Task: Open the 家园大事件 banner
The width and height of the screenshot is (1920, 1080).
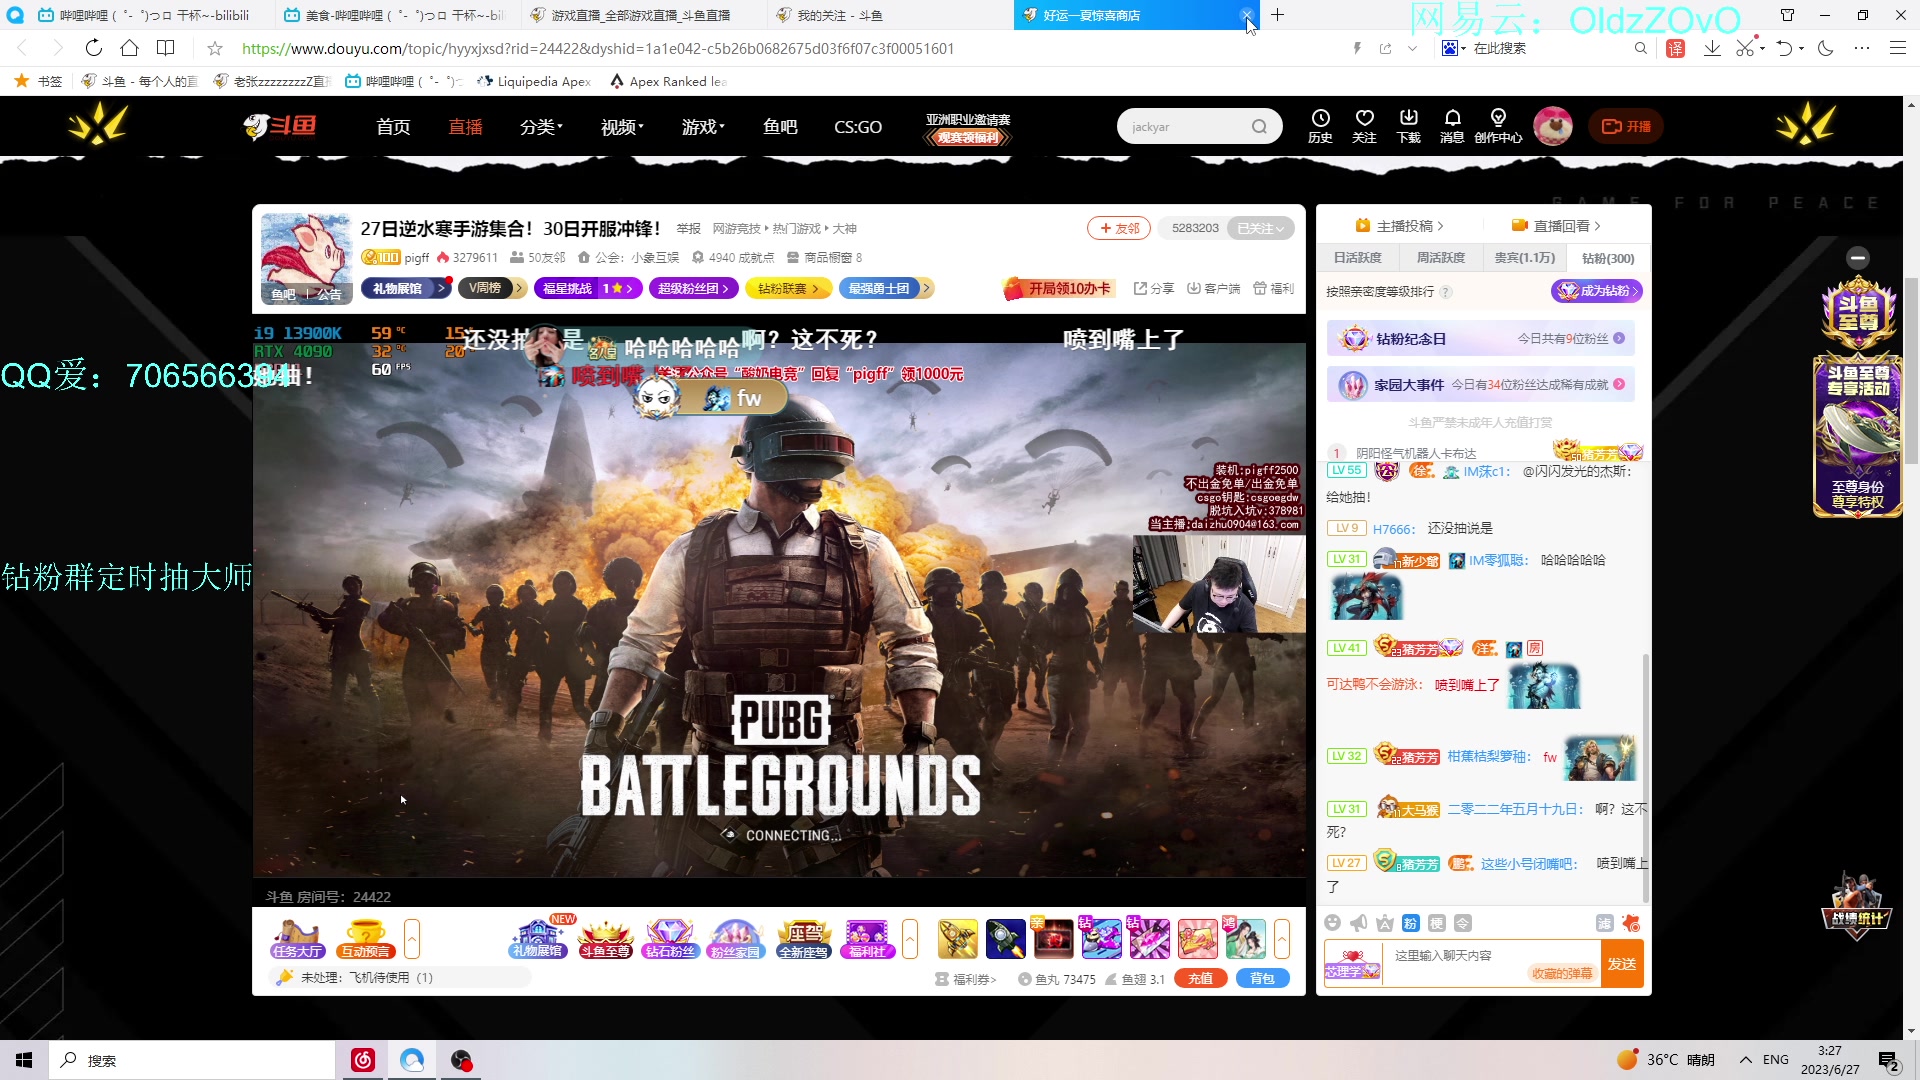Action: coord(1481,384)
